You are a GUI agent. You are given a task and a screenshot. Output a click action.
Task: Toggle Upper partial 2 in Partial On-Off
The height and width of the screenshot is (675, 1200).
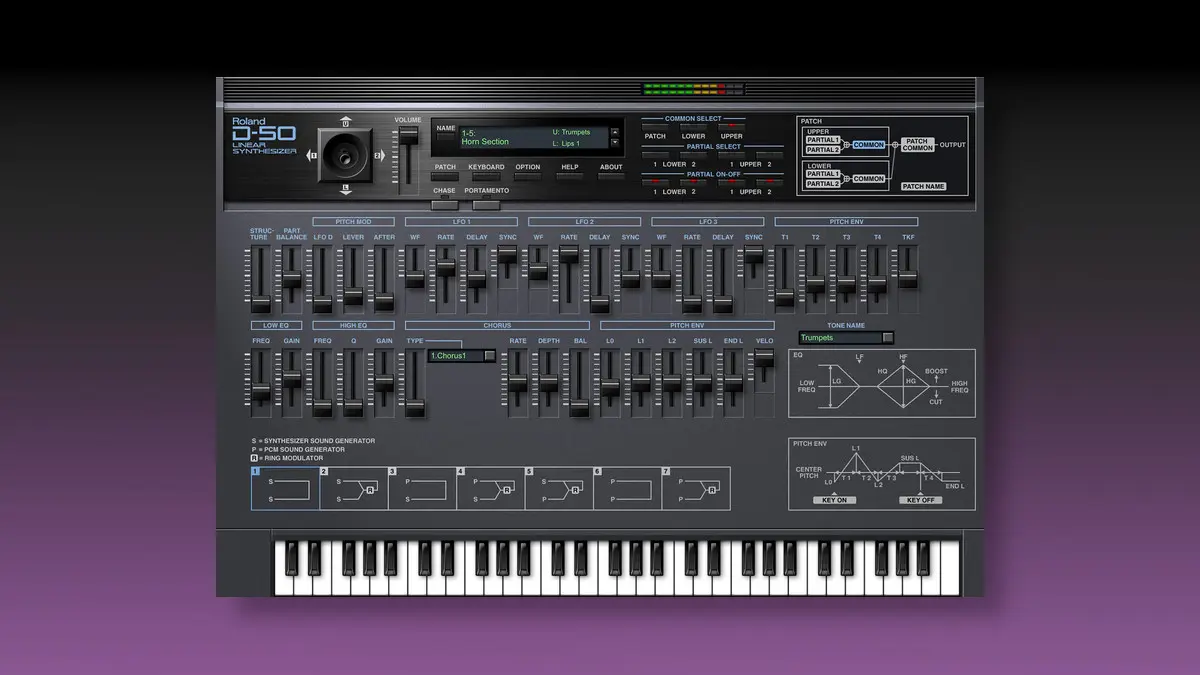pos(769,183)
